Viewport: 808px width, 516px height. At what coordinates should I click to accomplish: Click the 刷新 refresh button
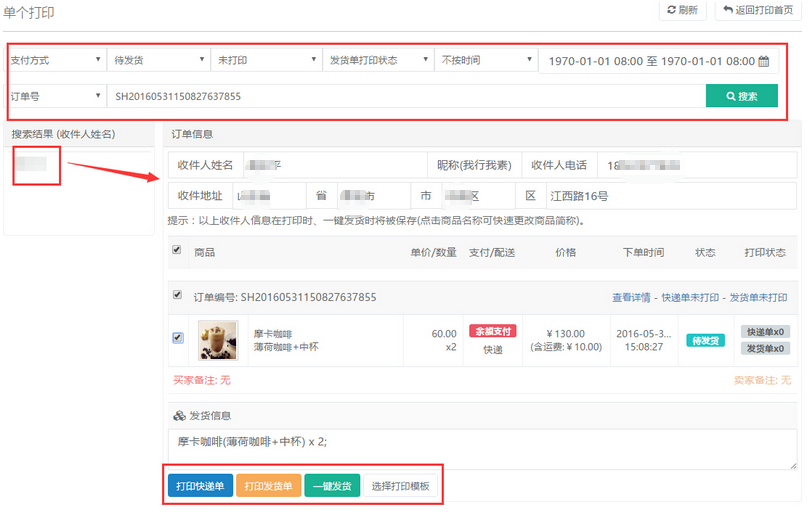682,11
